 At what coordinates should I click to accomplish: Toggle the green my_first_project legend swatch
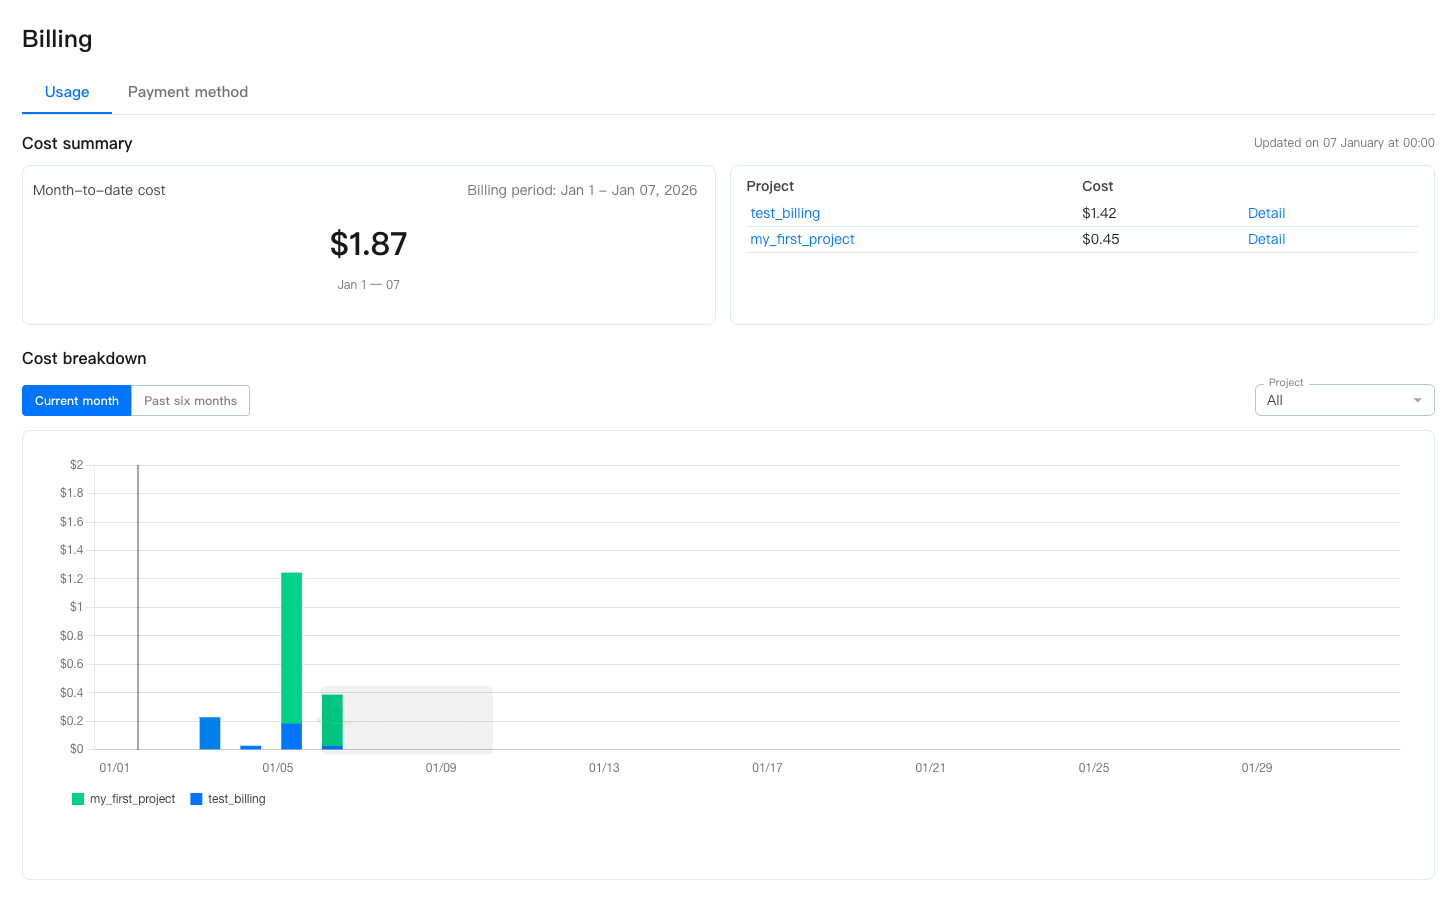coord(78,799)
